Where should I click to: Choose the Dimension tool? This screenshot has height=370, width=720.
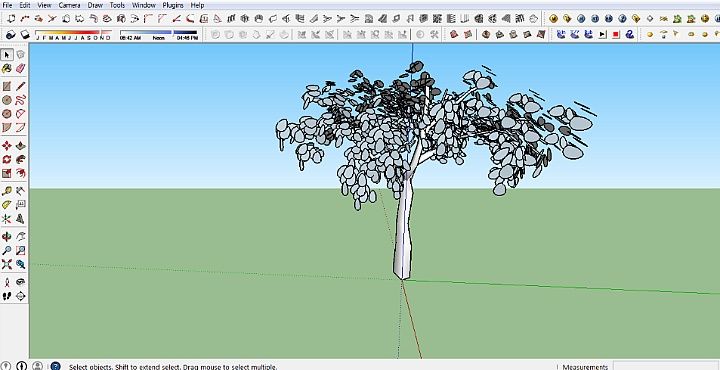[x=20, y=191]
